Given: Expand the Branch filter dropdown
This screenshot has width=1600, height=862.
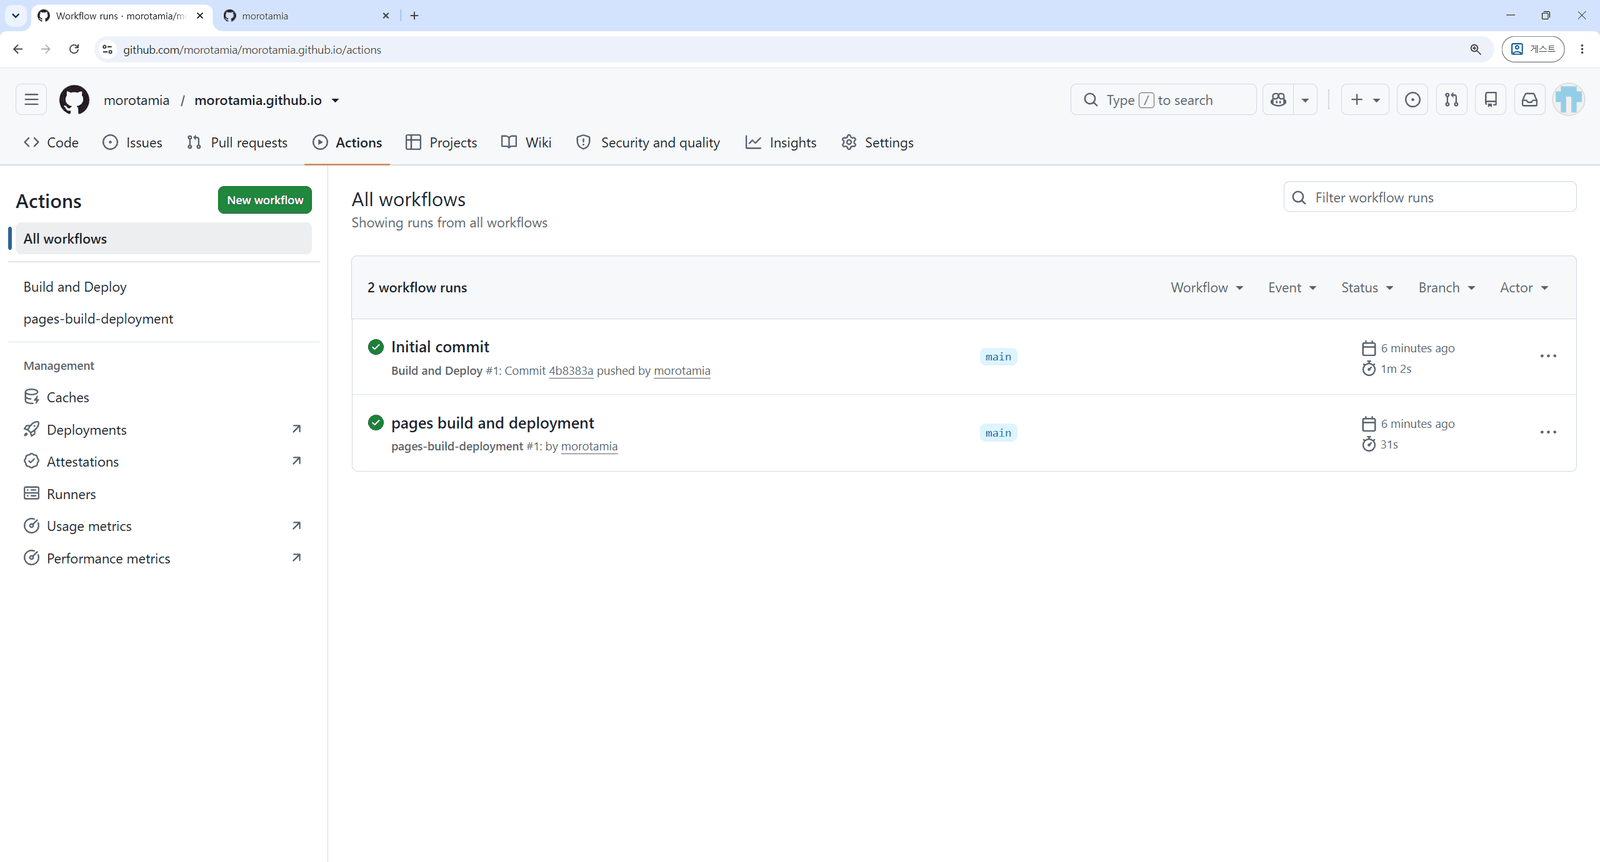Looking at the screenshot, I should [1446, 288].
